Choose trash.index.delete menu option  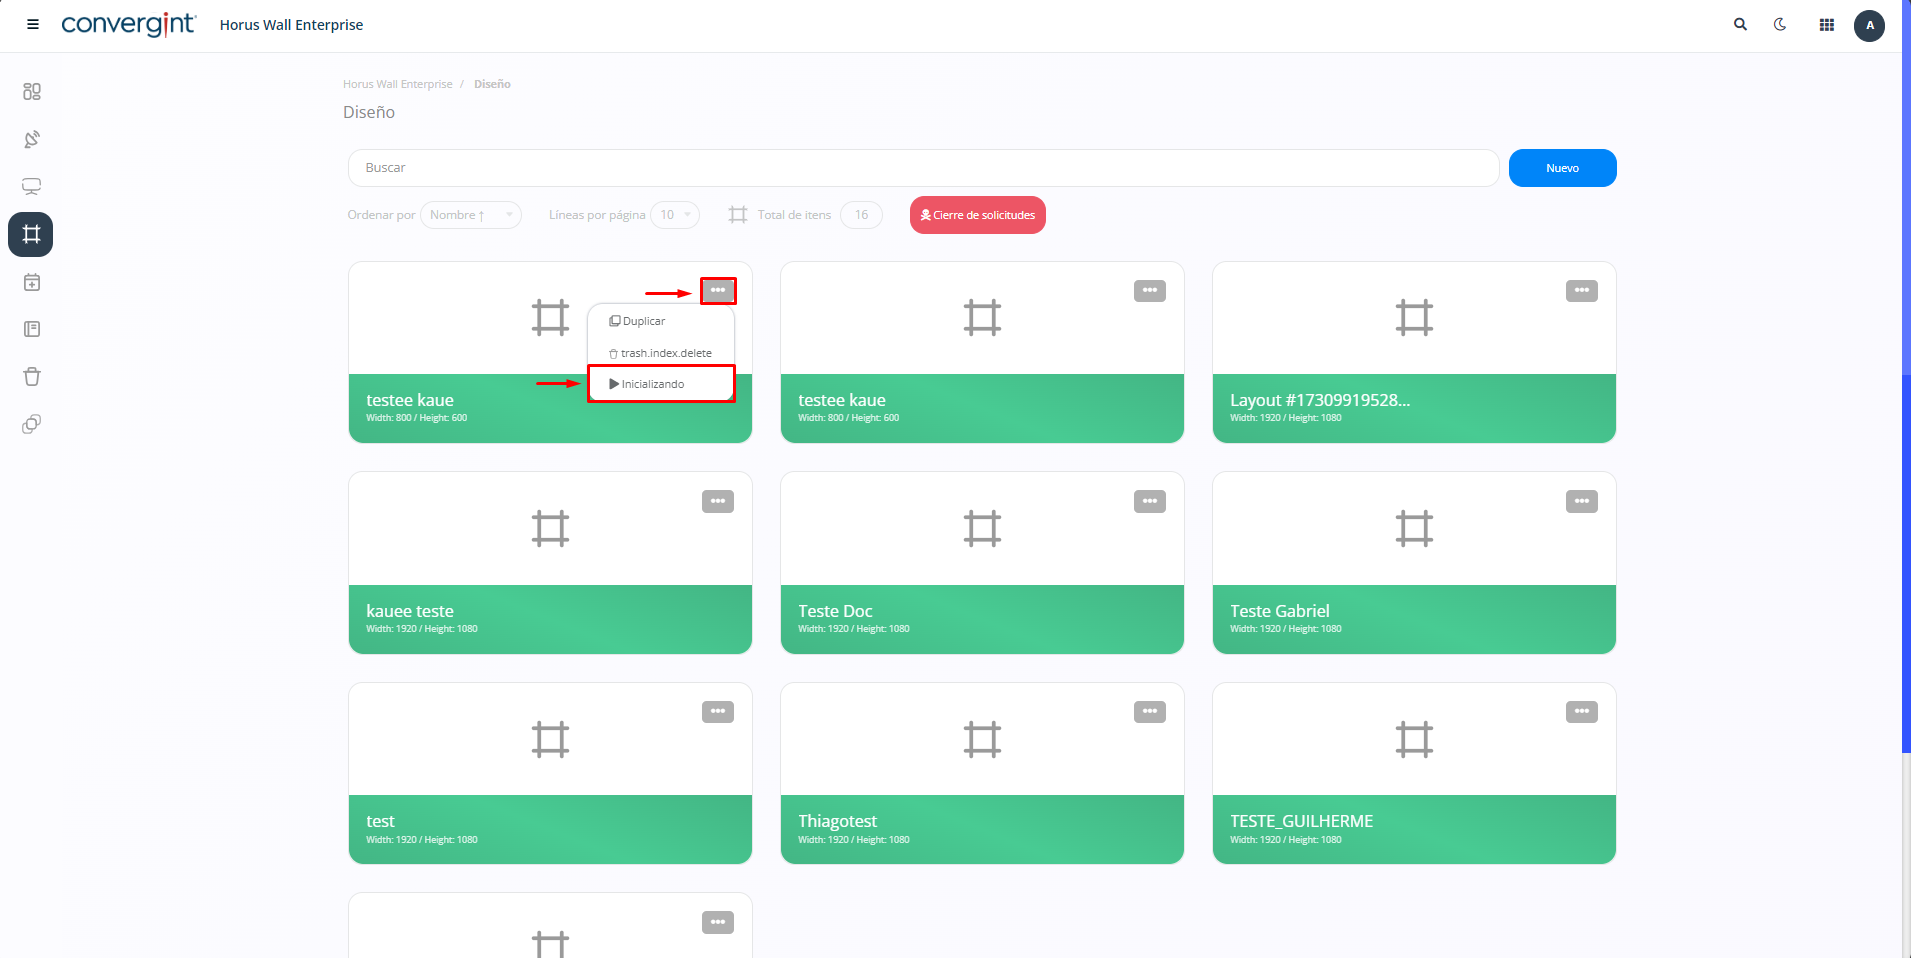(665, 353)
